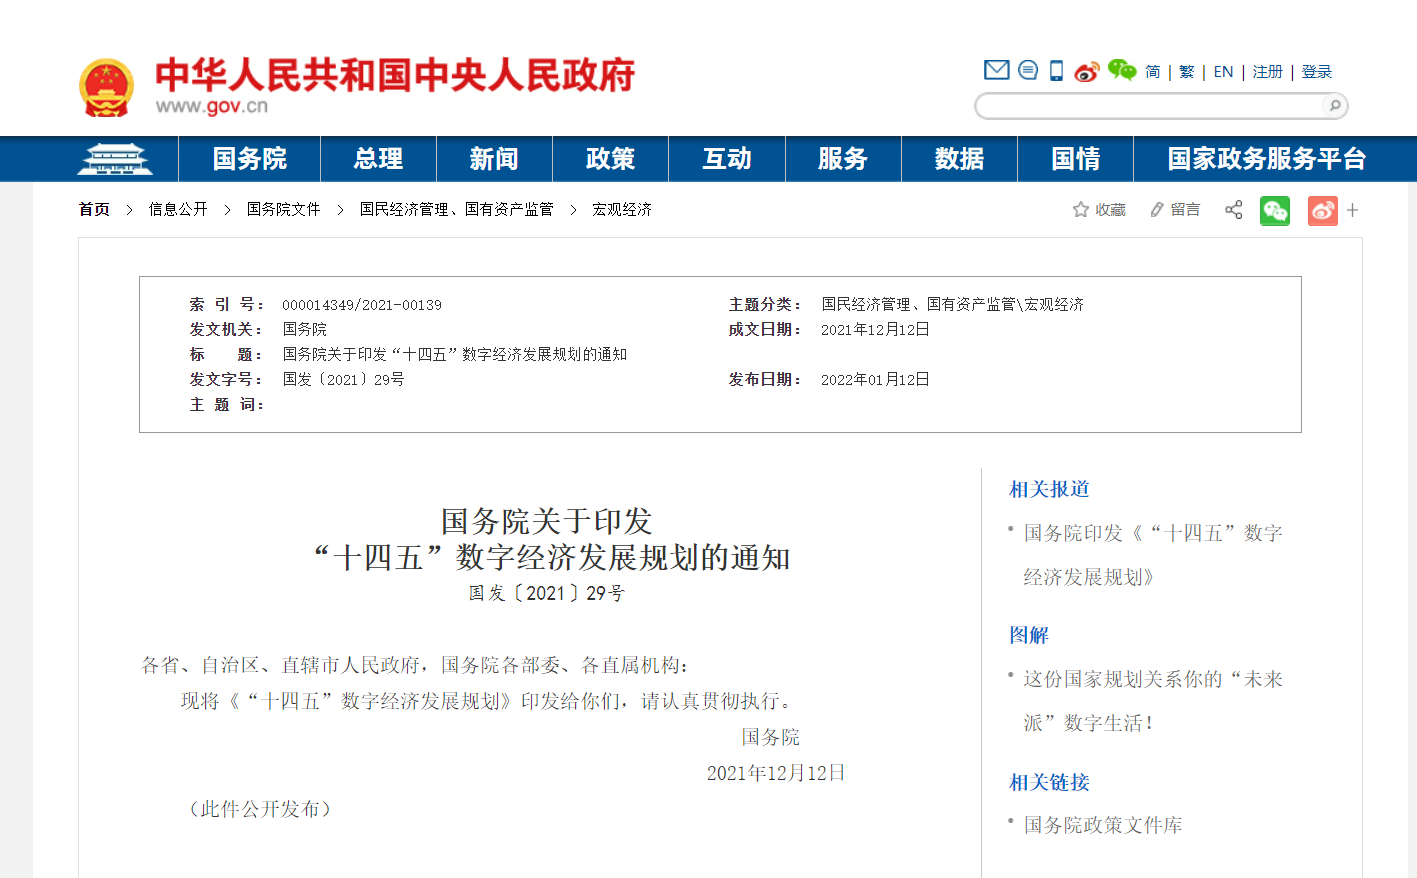This screenshot has width=1417, height=878.
Task: Go to 国务院文件 in breadcrumb
Action: click(283, 209)
